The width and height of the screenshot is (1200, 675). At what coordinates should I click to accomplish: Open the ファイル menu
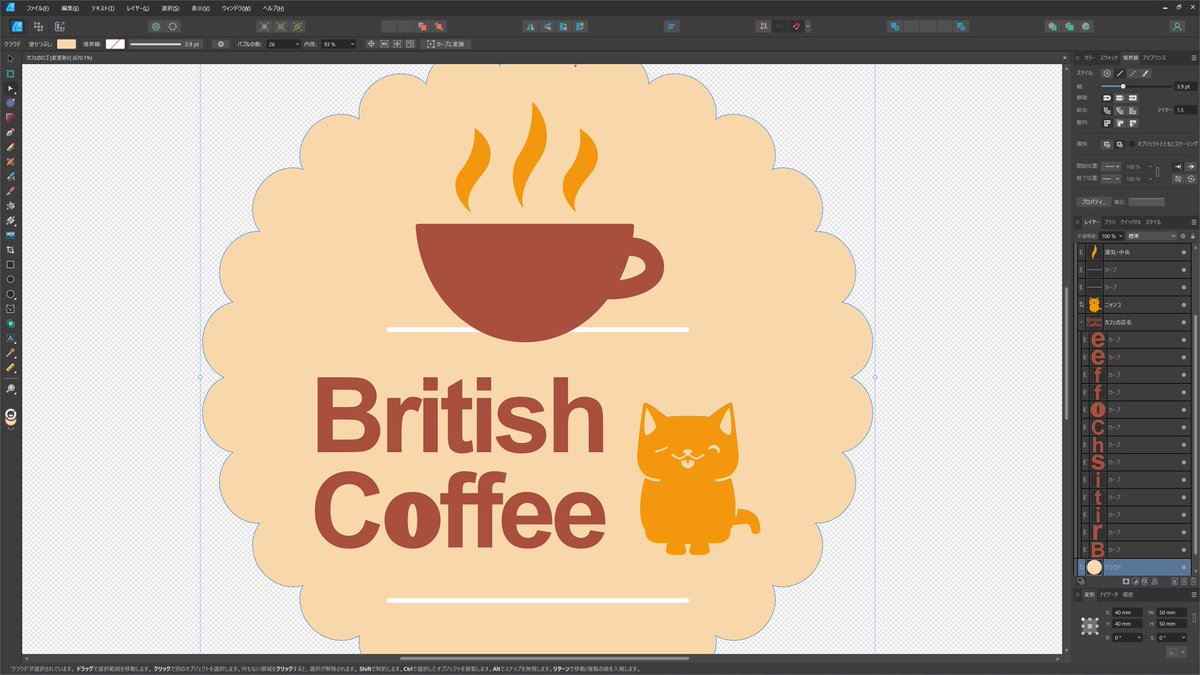37,7
